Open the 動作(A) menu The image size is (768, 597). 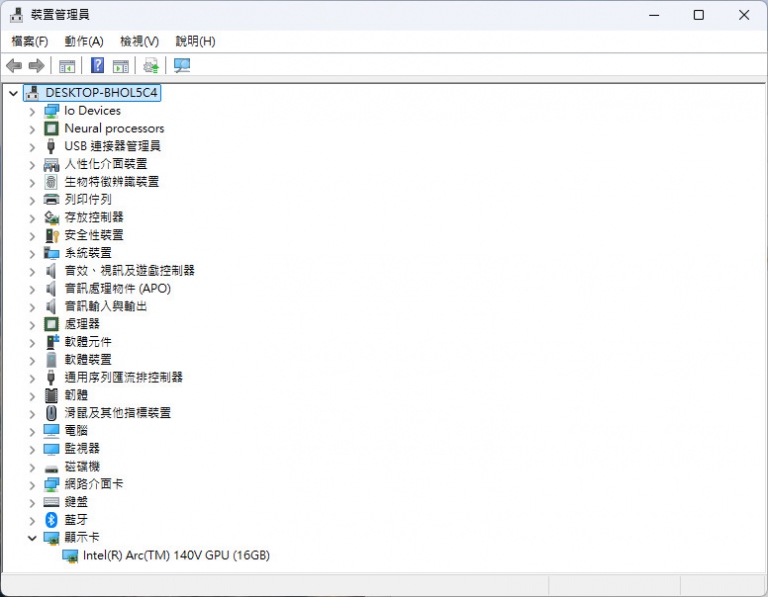pyautogui.click(x=84, y=41)
